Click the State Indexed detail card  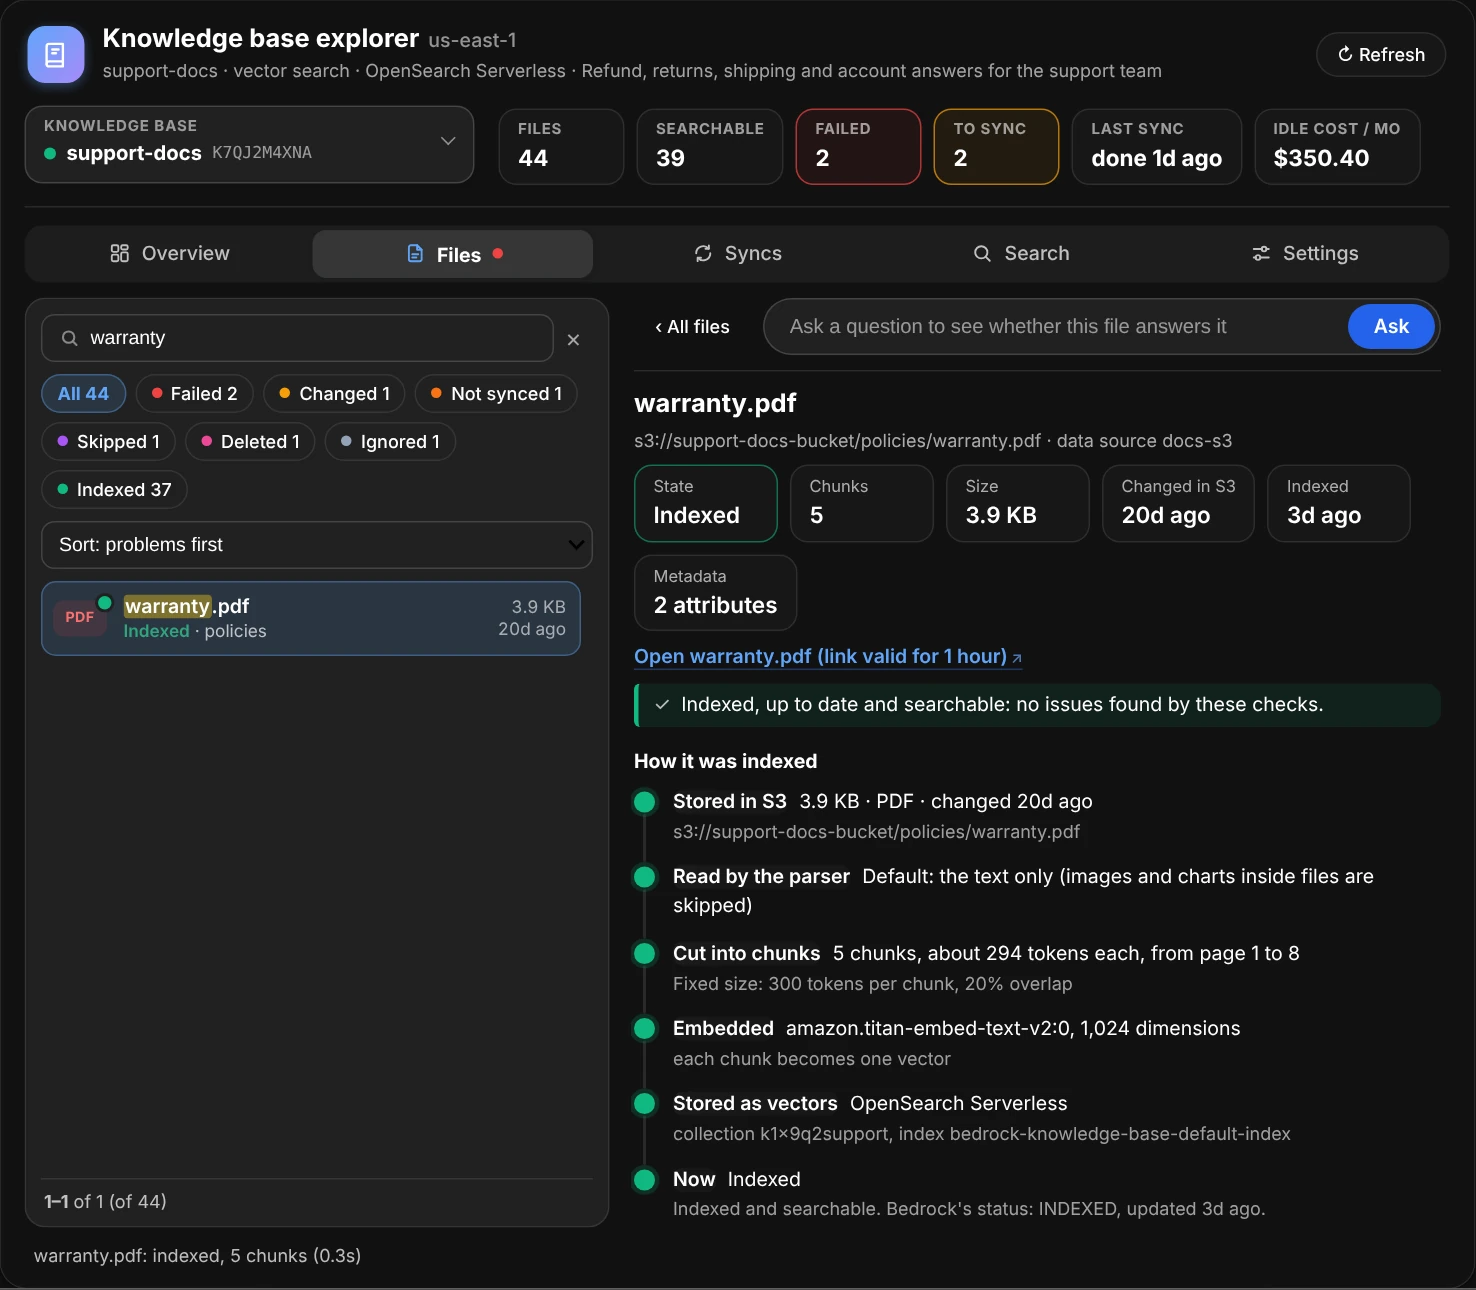(x=706, y=504)
